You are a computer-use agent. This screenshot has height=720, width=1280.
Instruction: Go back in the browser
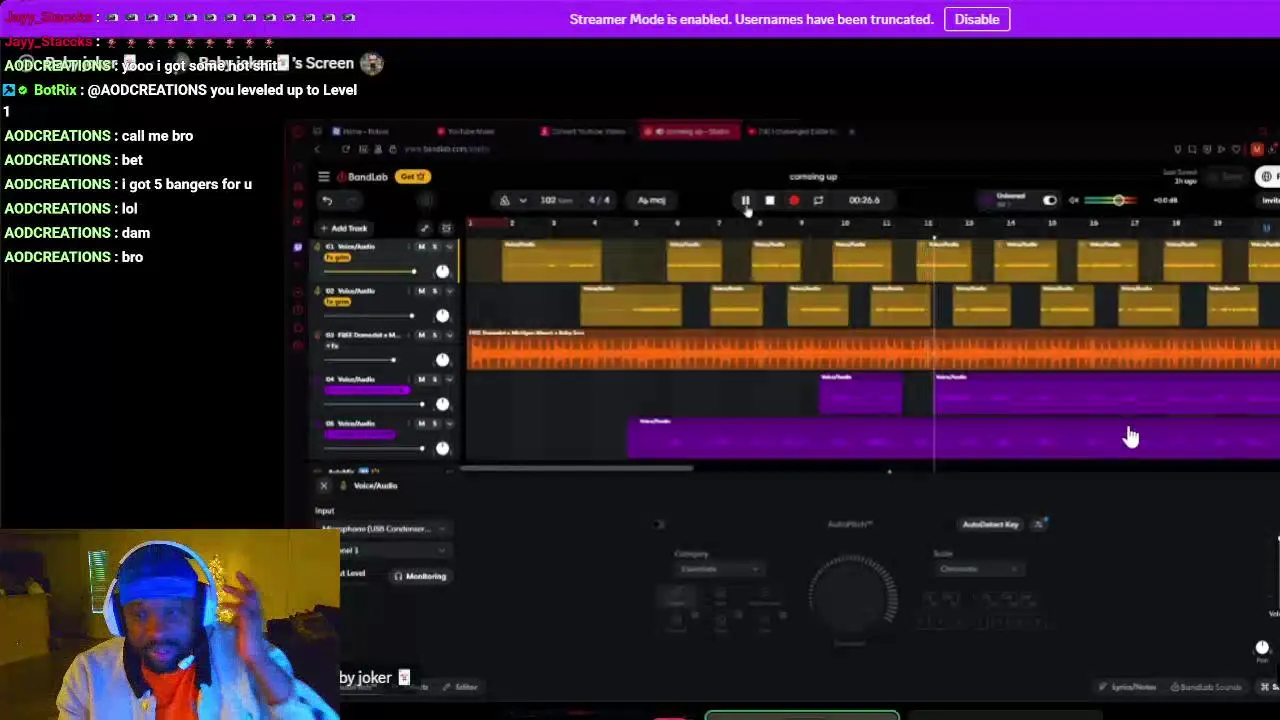(x=317, y=150)
